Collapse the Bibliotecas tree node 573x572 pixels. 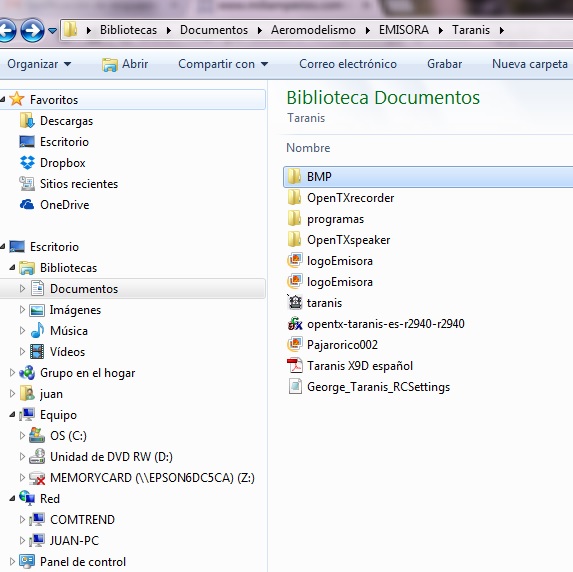click(12, 267)
